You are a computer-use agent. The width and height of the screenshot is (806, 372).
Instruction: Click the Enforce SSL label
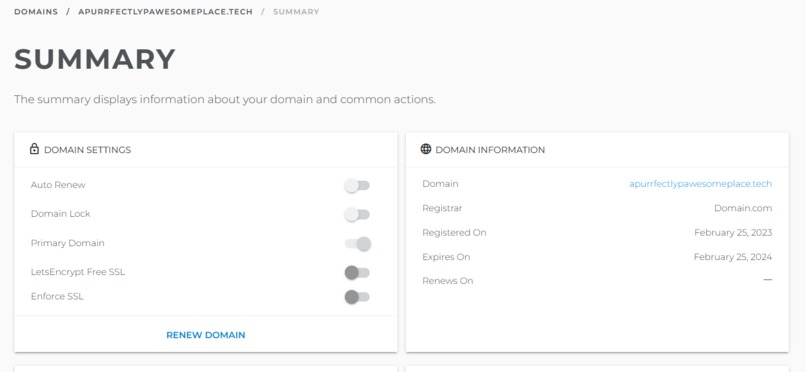[57, 296]
